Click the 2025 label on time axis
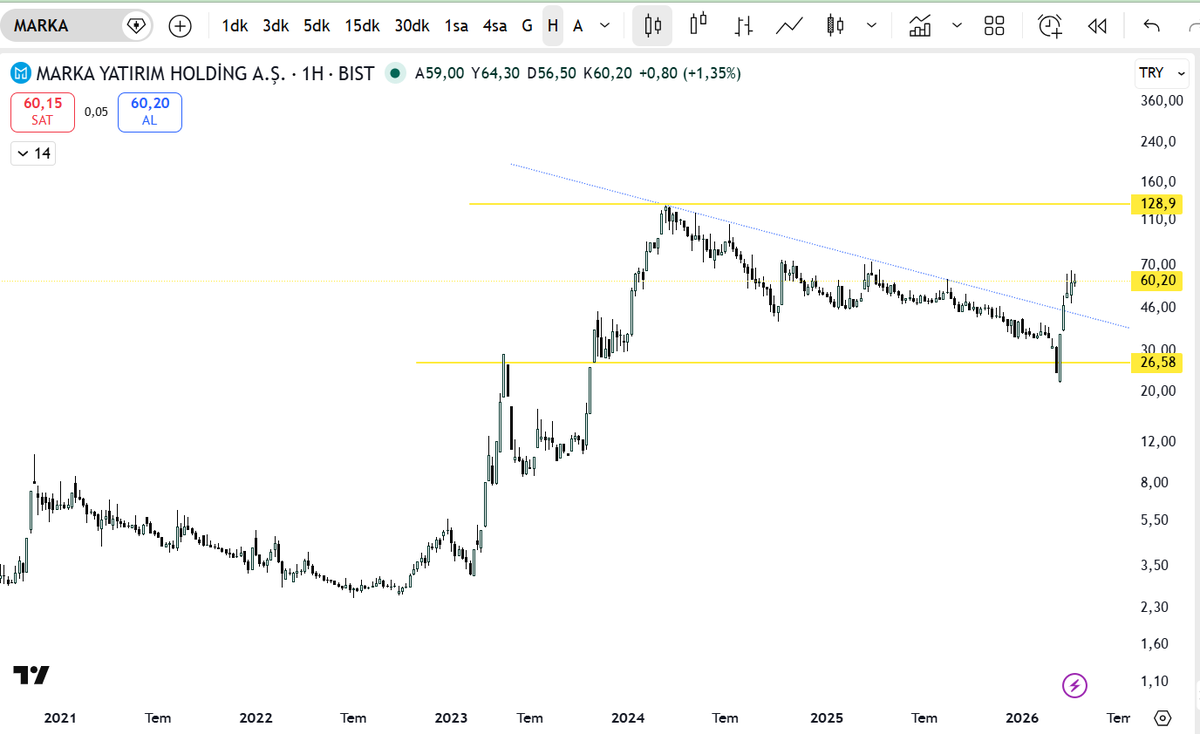 point(826,718)
